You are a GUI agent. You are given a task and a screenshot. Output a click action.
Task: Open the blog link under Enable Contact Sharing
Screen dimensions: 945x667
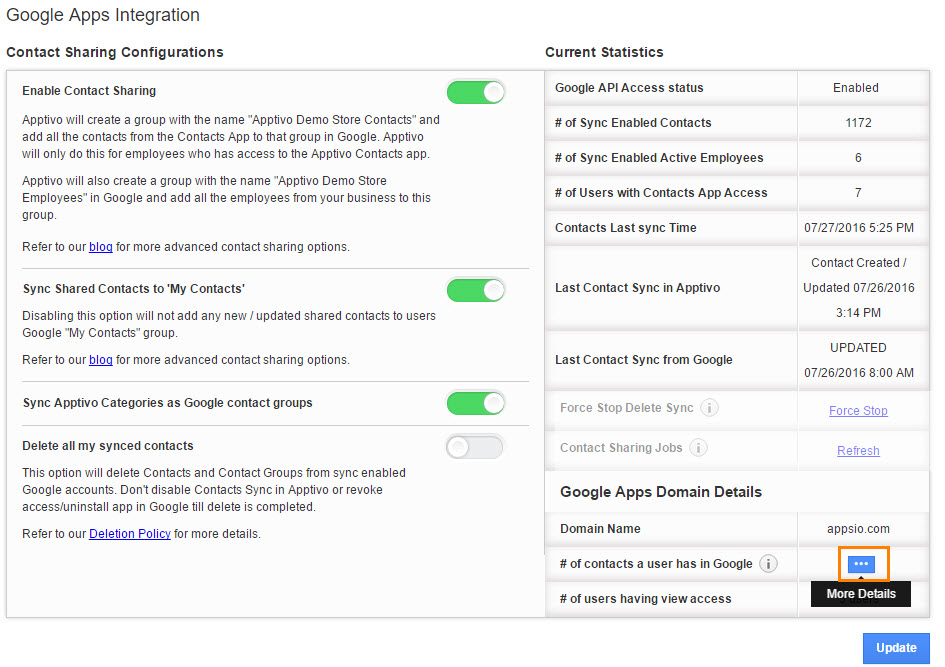(100, 247)
